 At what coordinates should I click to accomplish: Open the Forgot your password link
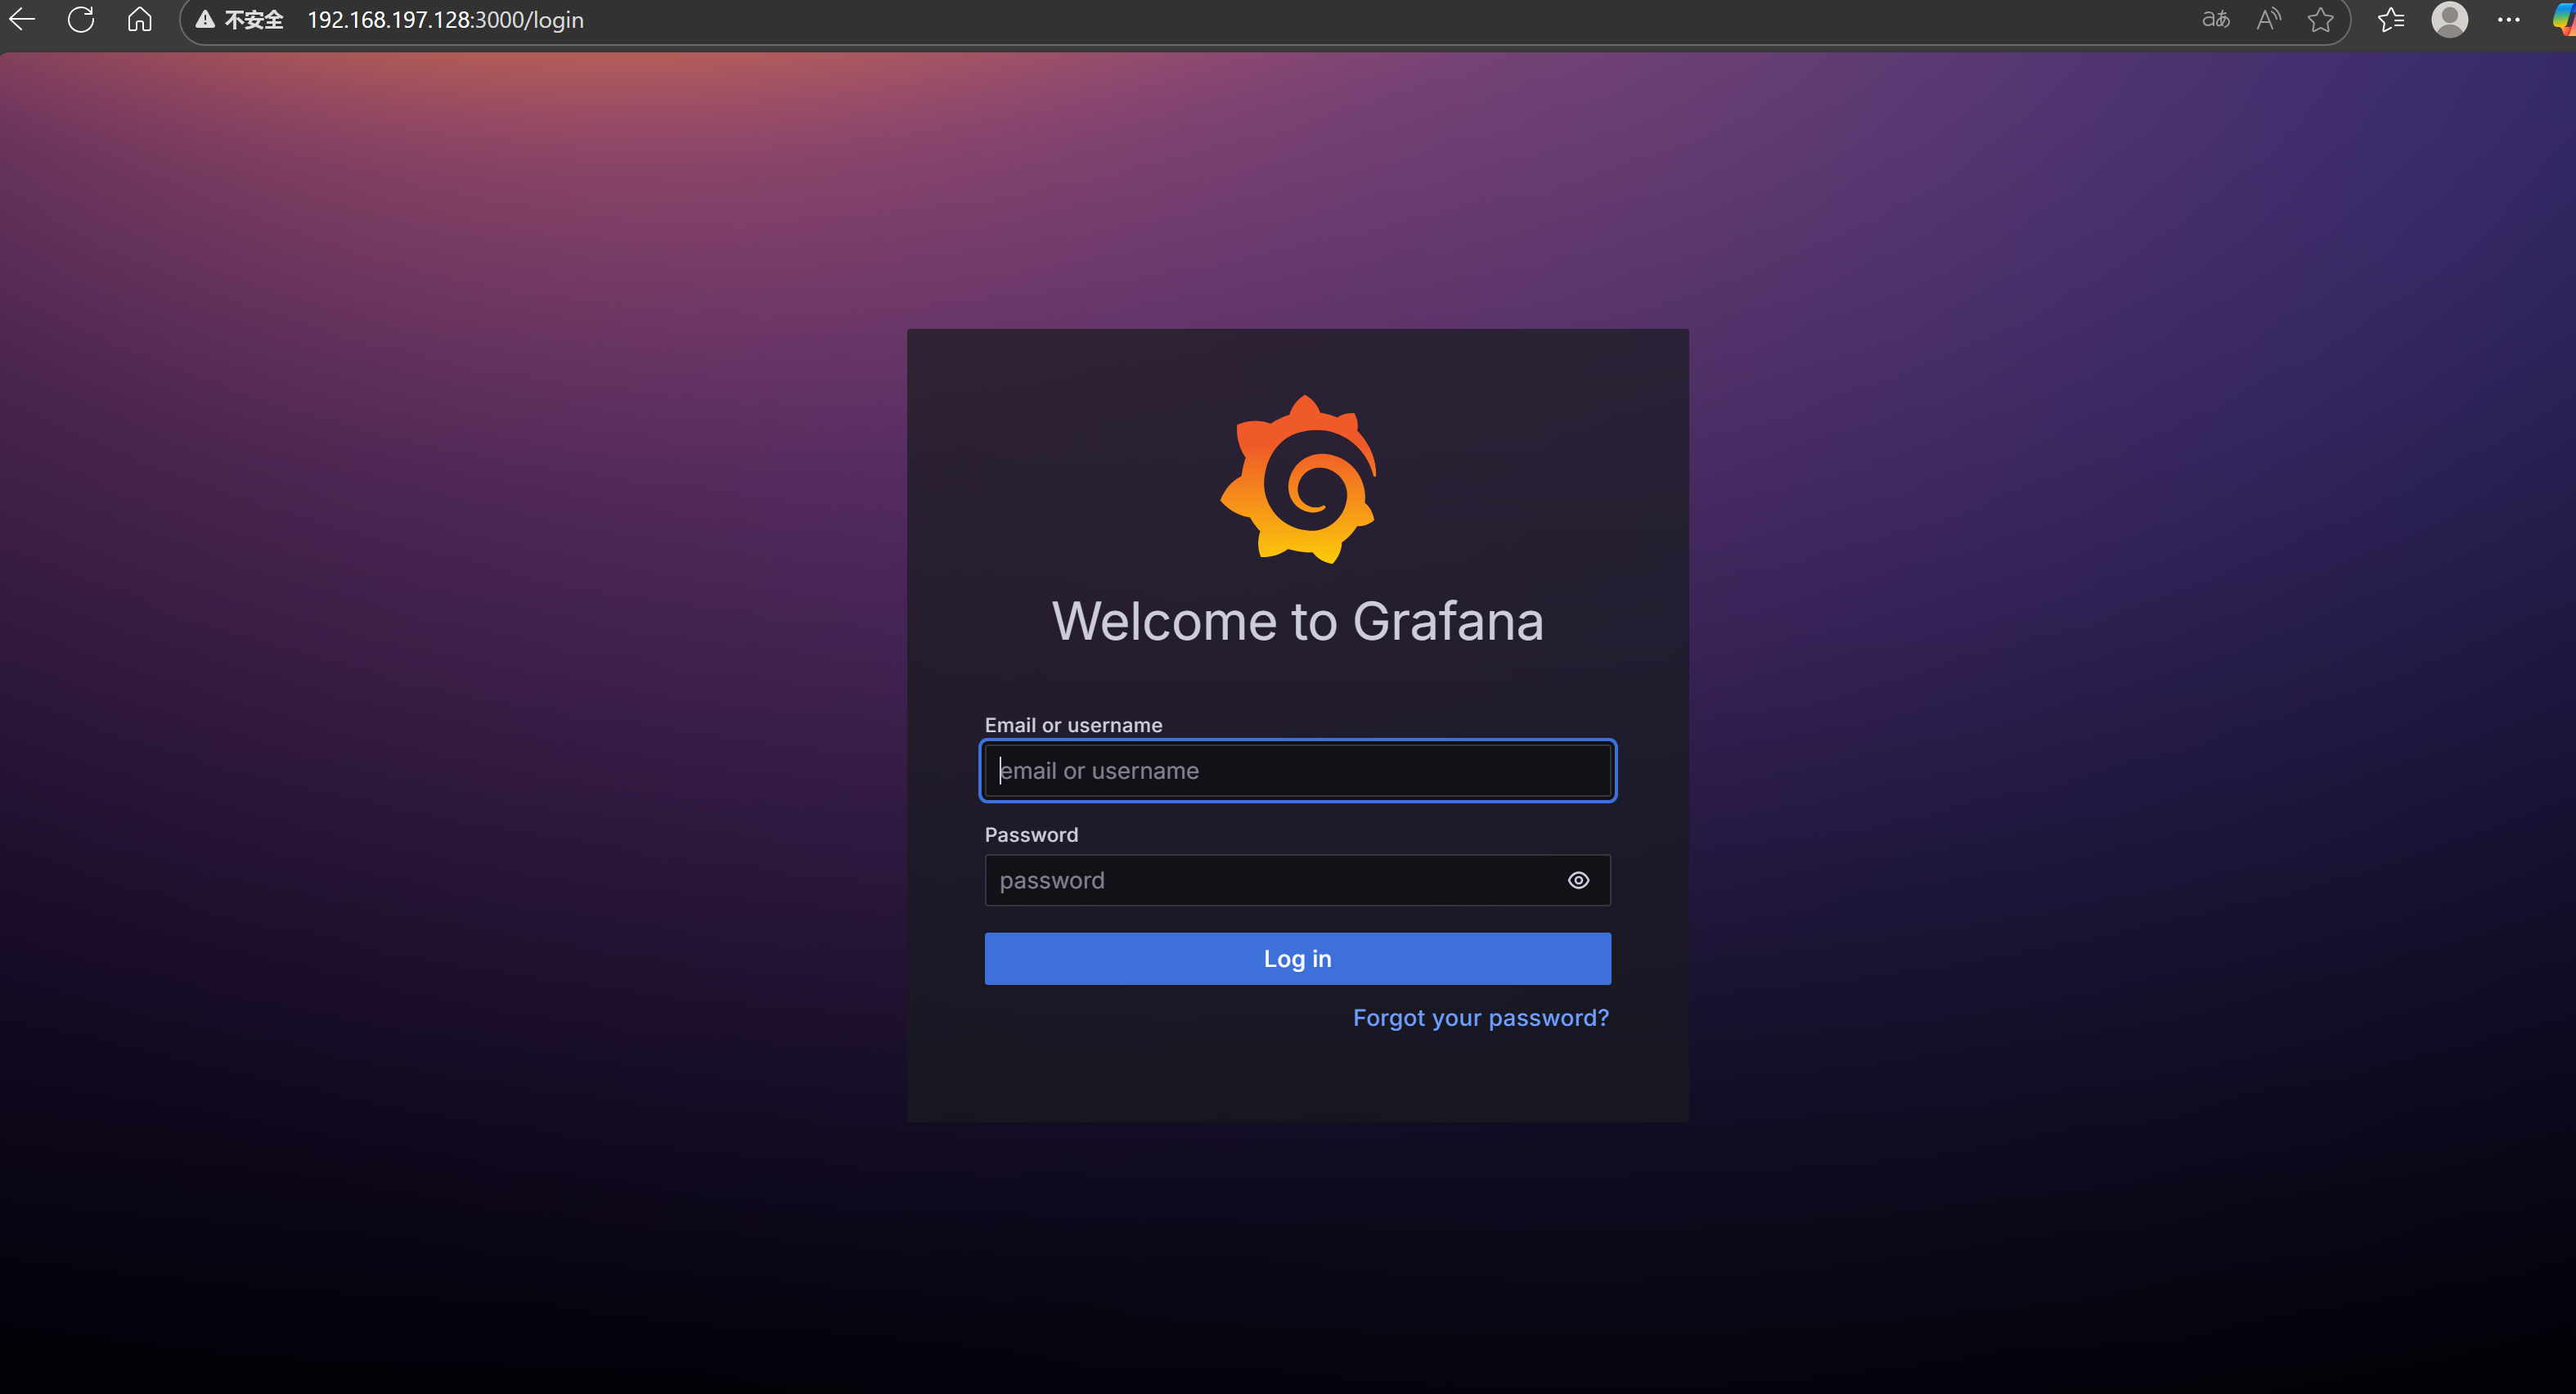(x=1480, y=1018)
